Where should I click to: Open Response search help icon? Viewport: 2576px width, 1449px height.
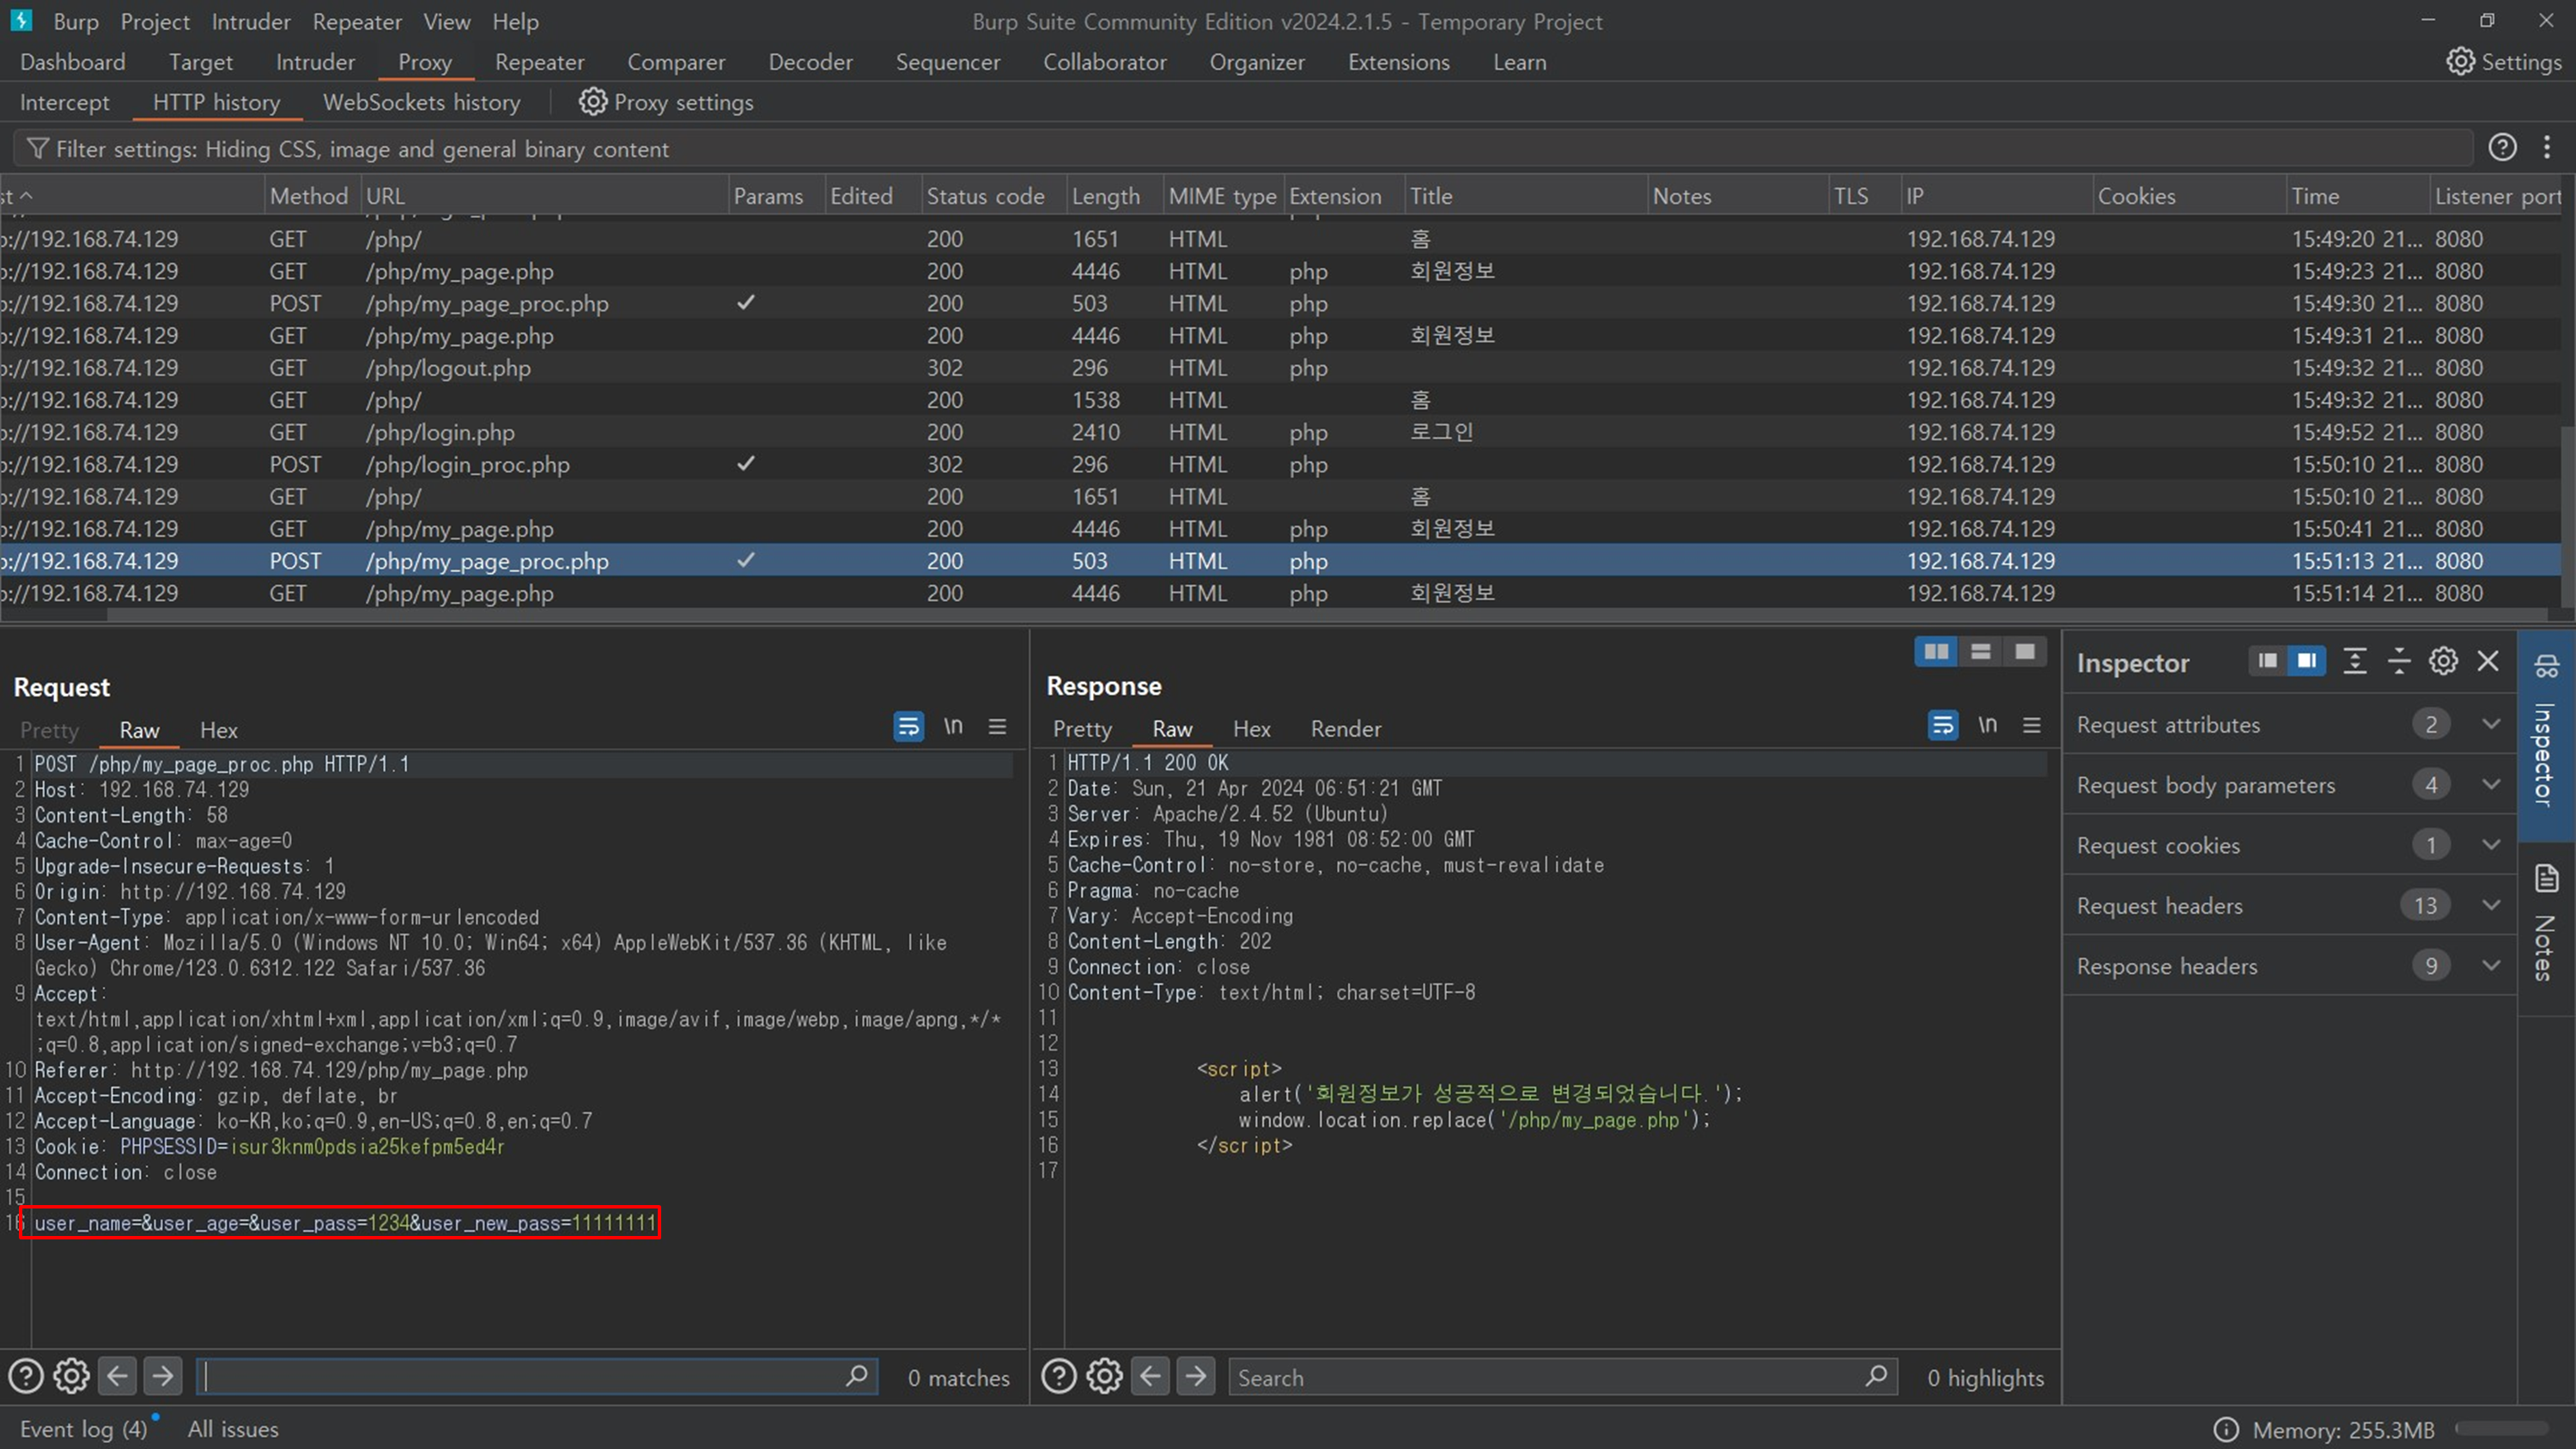tap(1059, 1377)
